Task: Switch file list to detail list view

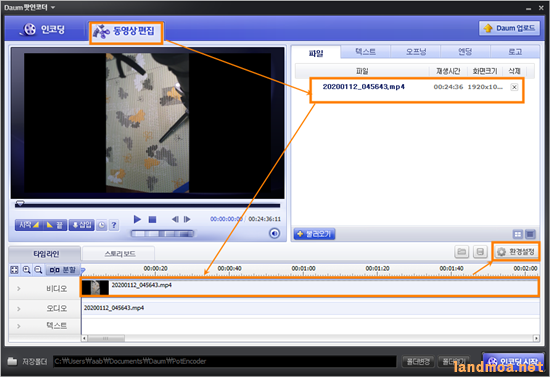Action: (x=530, y=234)
